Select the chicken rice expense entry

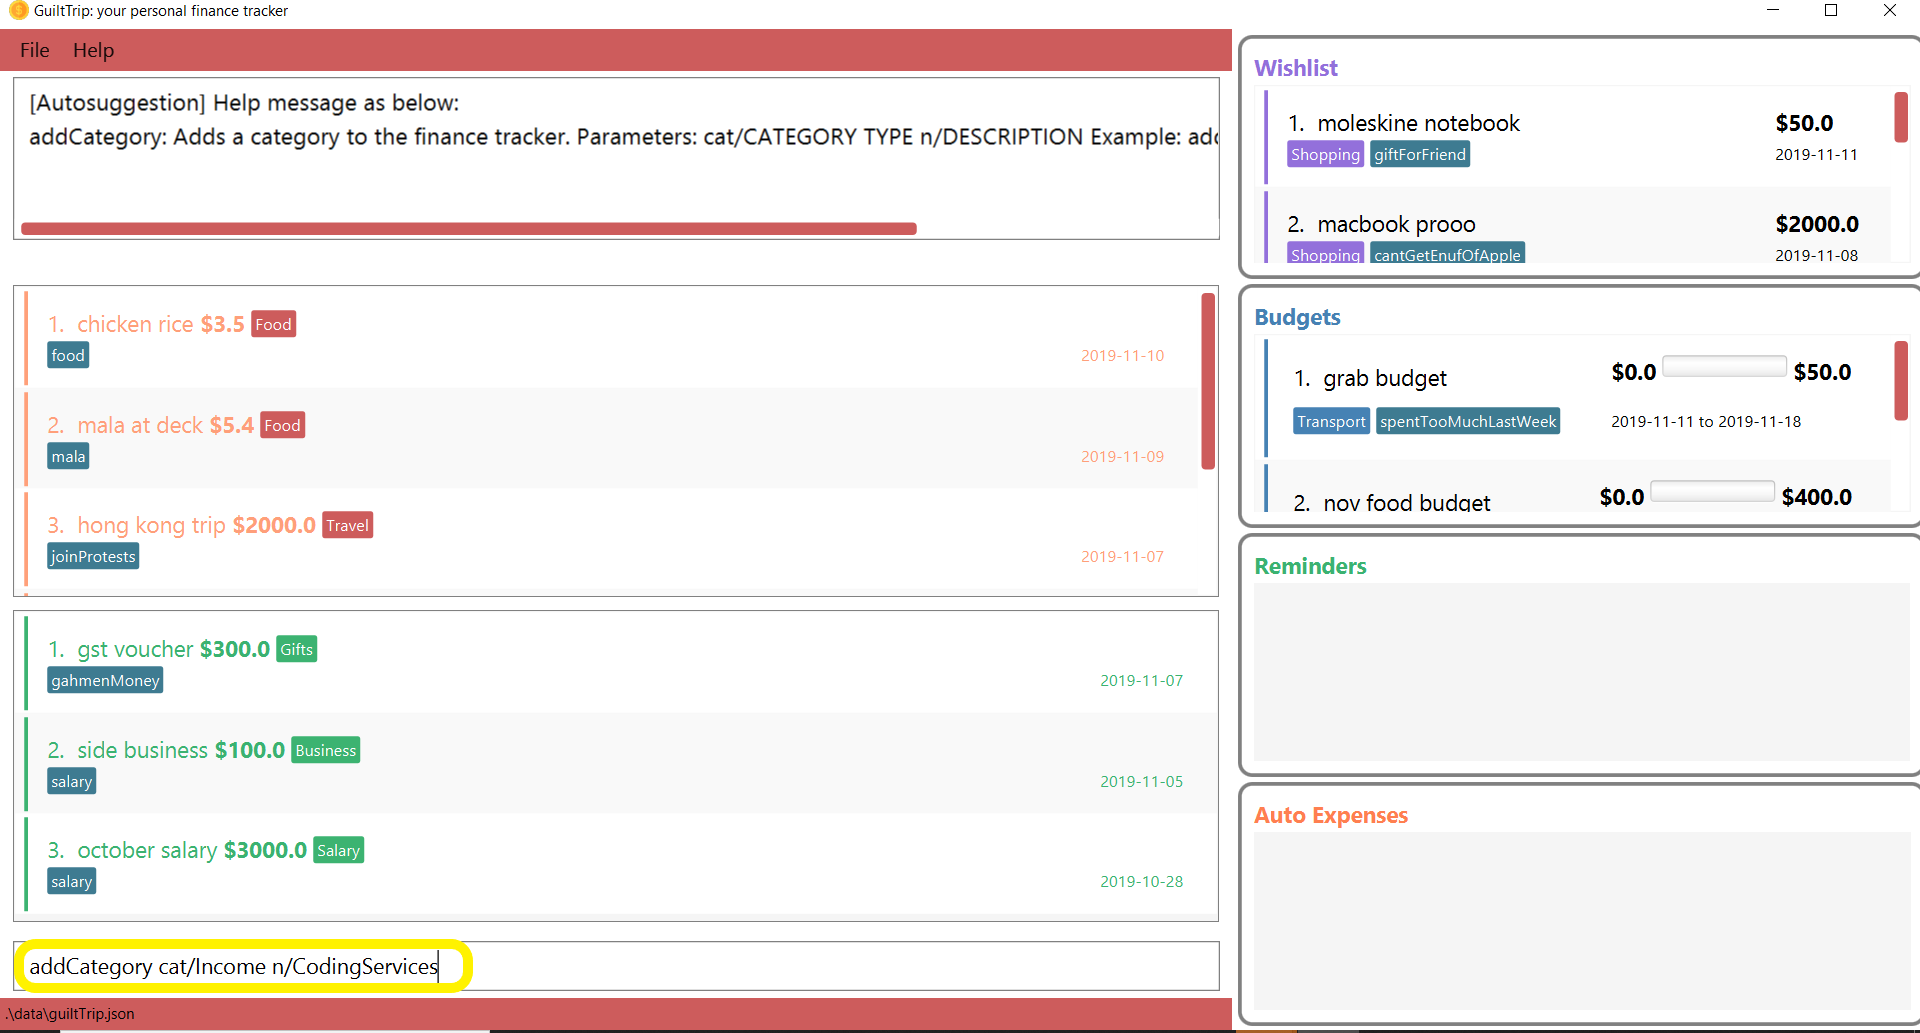click(612, 339)
